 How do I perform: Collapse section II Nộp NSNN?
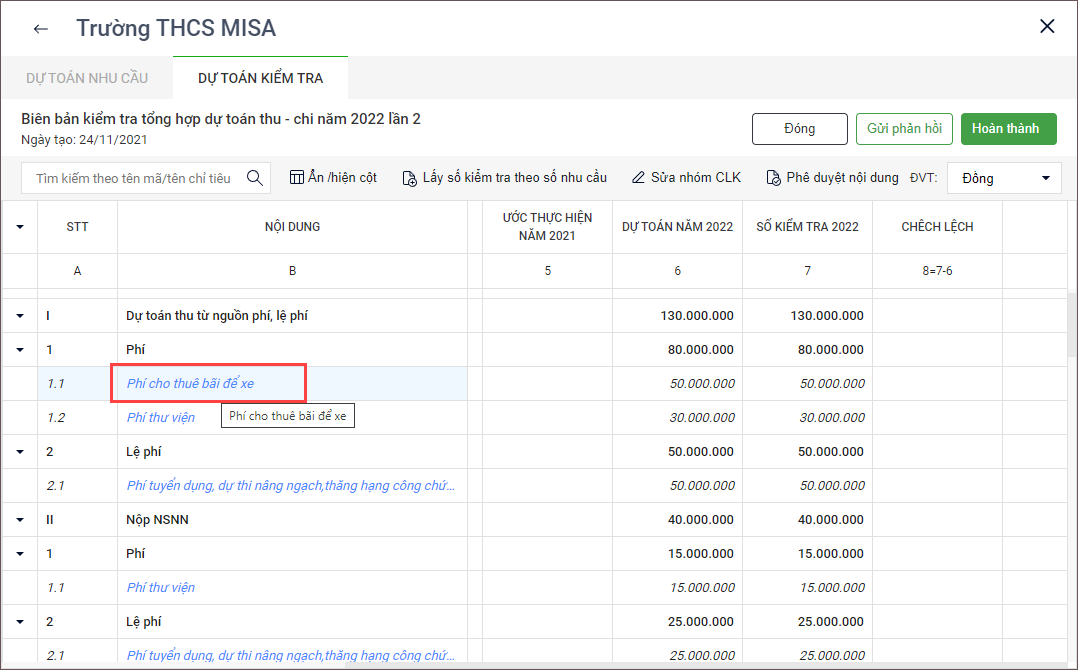19,520
